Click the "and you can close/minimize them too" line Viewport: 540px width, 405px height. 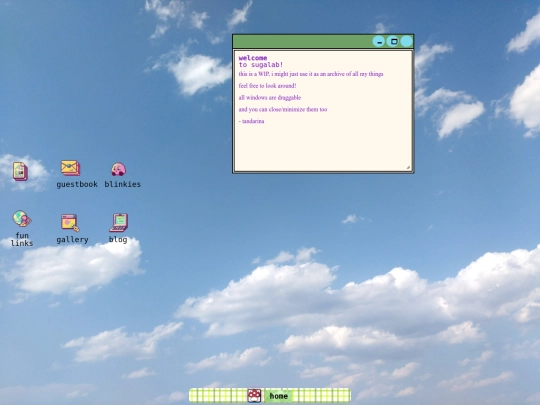click(283, 110)
